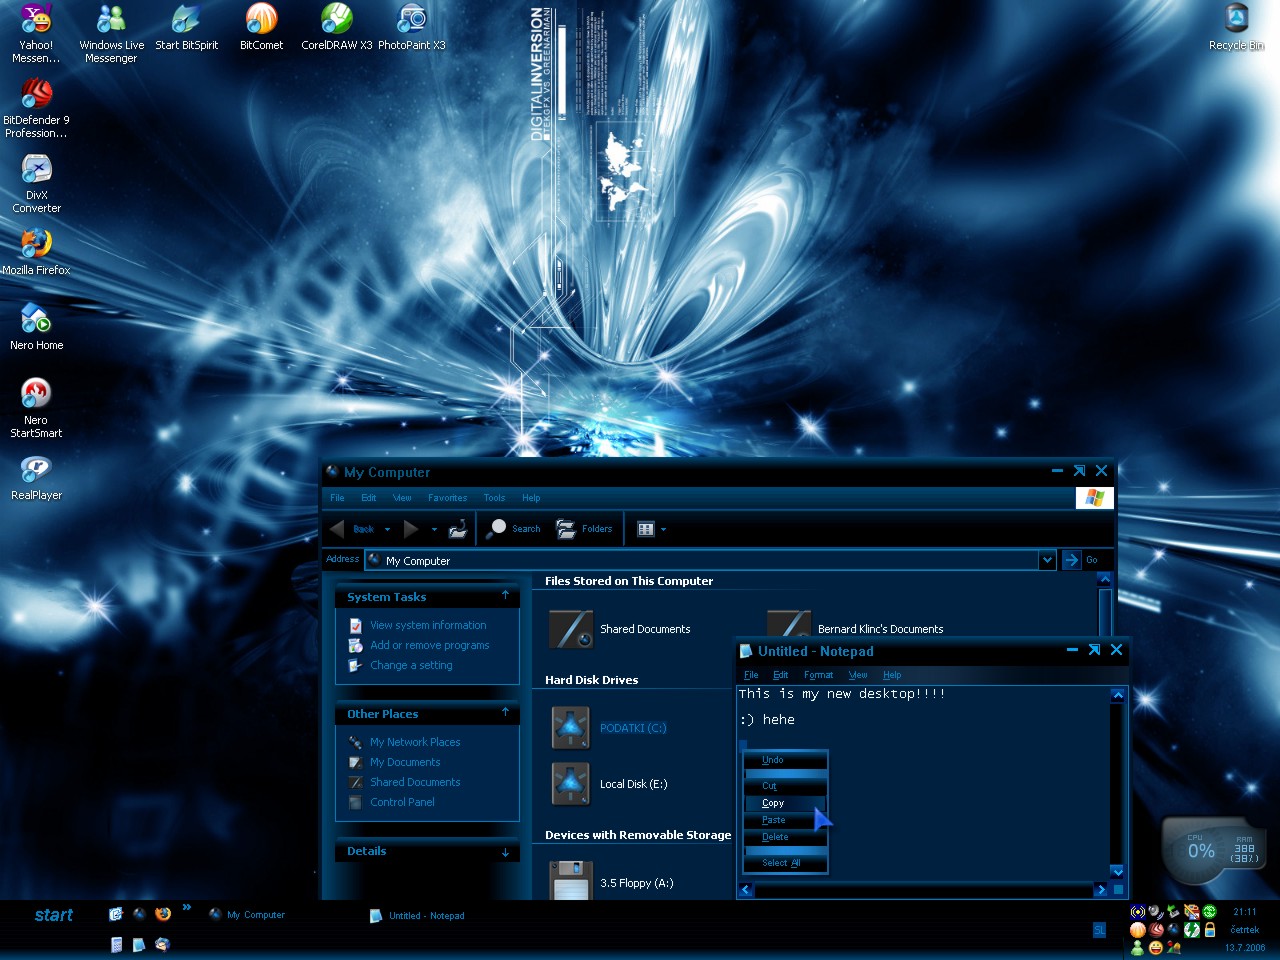
Task: Select the Recycle Bin desktop icon
Action: click(x=1236, y=27)
